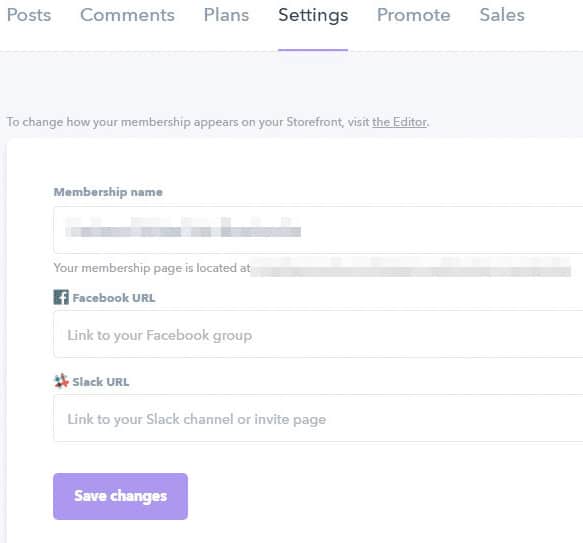
Task: Click the Facebook URL label text
Action: click(x=114, y=298)
